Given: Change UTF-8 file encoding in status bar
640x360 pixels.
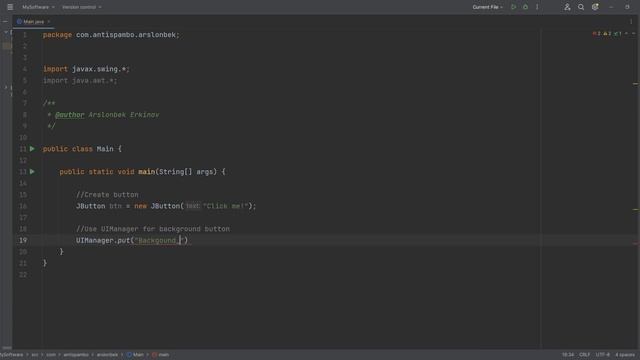Looking at the screenshot, I should [x=602, y=355].
